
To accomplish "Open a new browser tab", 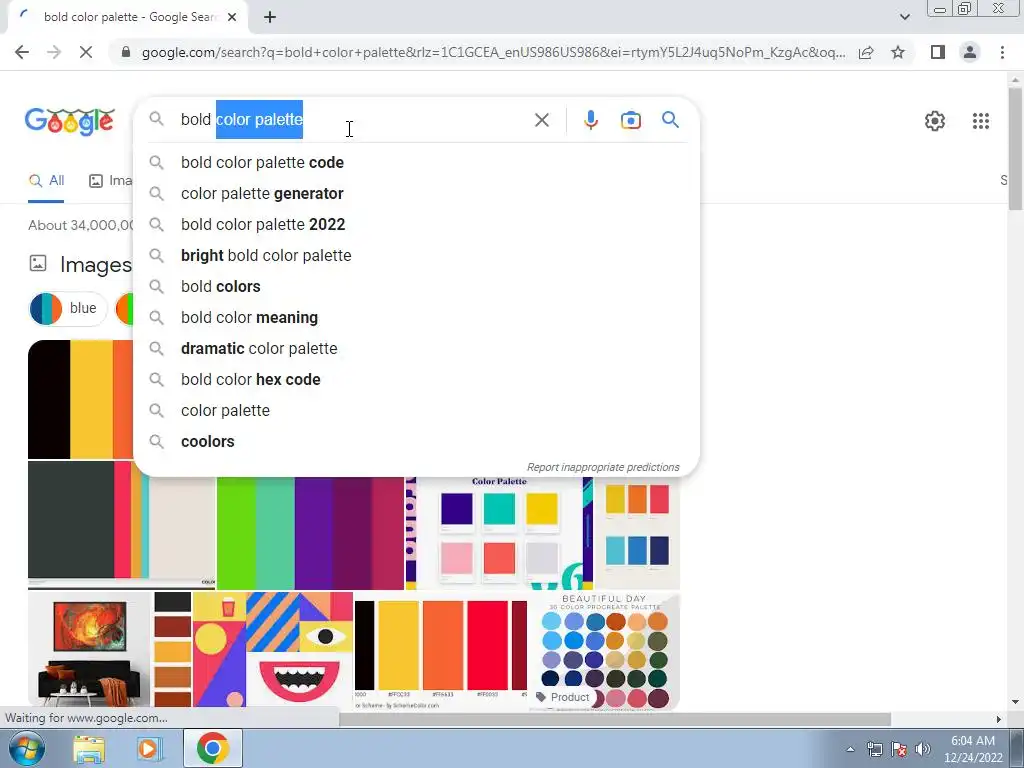I will pyautogui.click(x=270, y=17).
